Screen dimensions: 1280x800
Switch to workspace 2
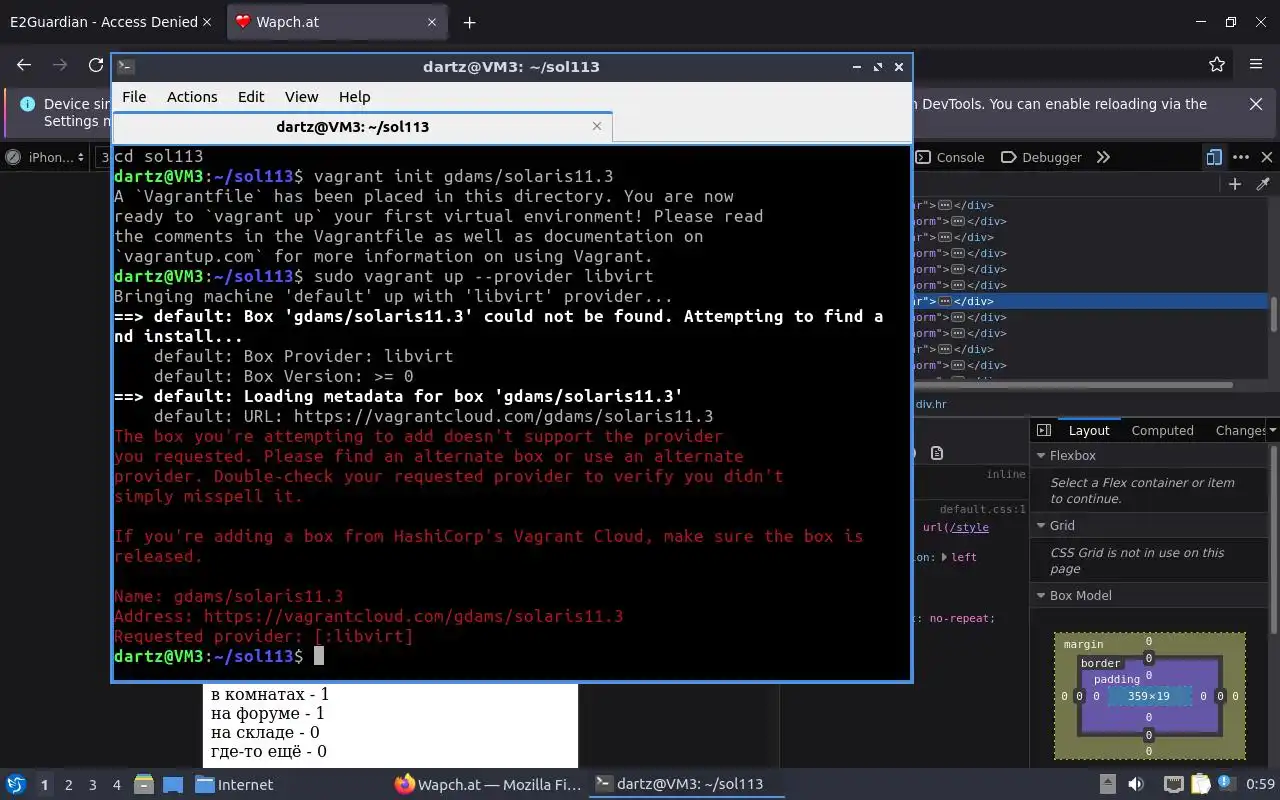pos(68,785)
